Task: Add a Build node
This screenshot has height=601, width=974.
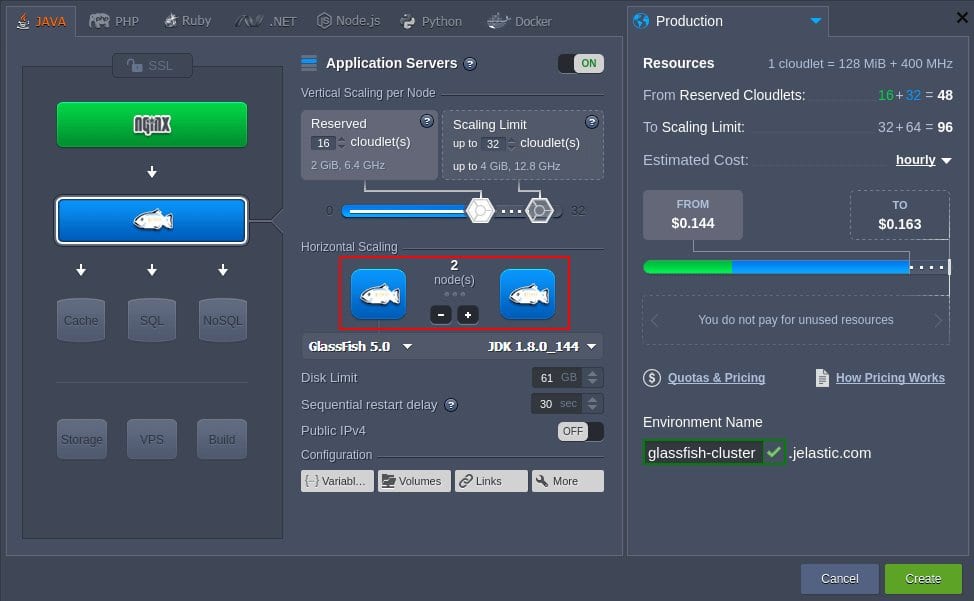Action: pos(222,440)
